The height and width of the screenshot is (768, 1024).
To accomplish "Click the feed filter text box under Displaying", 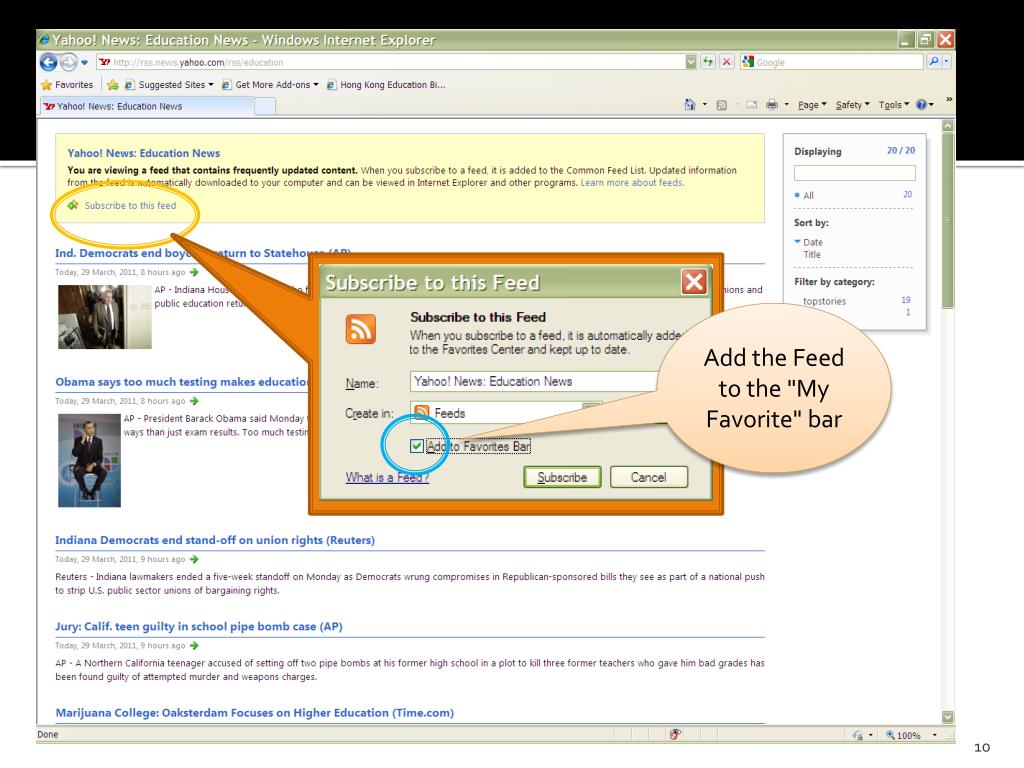I will (x=855, y=173).
